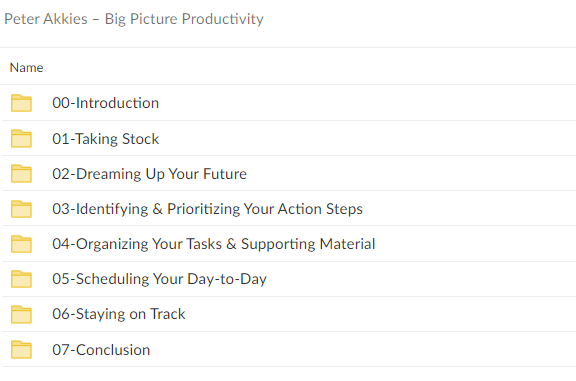This screenshot has width=576, height=381.
Task: Go to 01-Taking Stock folder name
Action: (105, 139)
